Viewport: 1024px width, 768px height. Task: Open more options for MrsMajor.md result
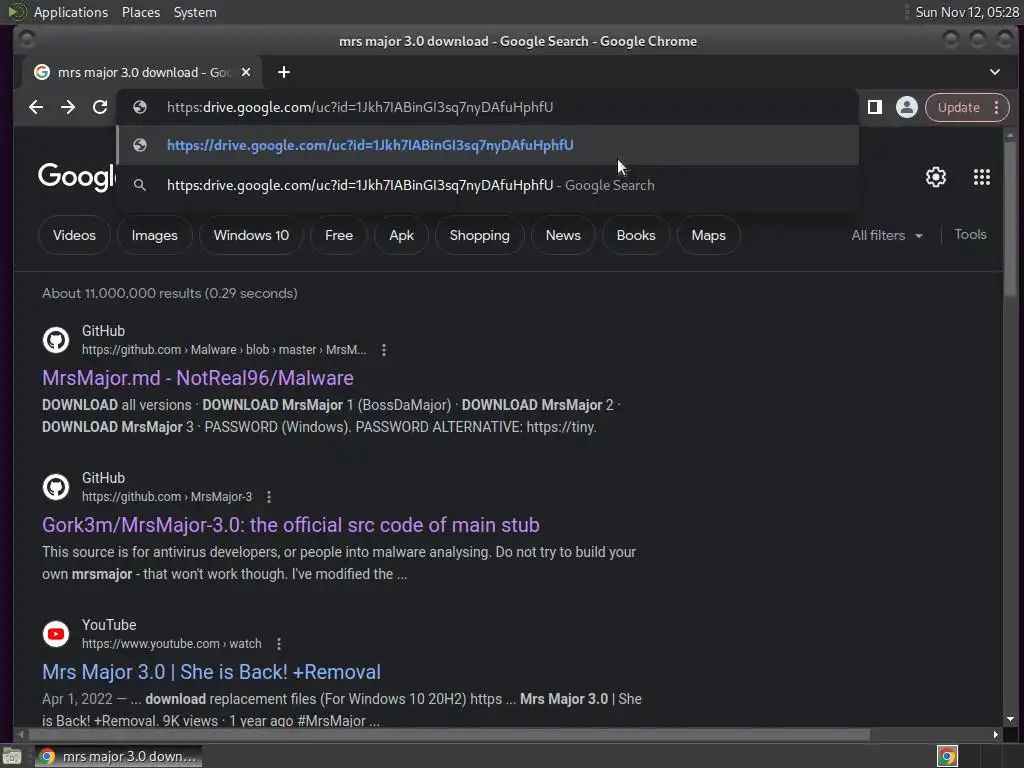coord(384,350)
